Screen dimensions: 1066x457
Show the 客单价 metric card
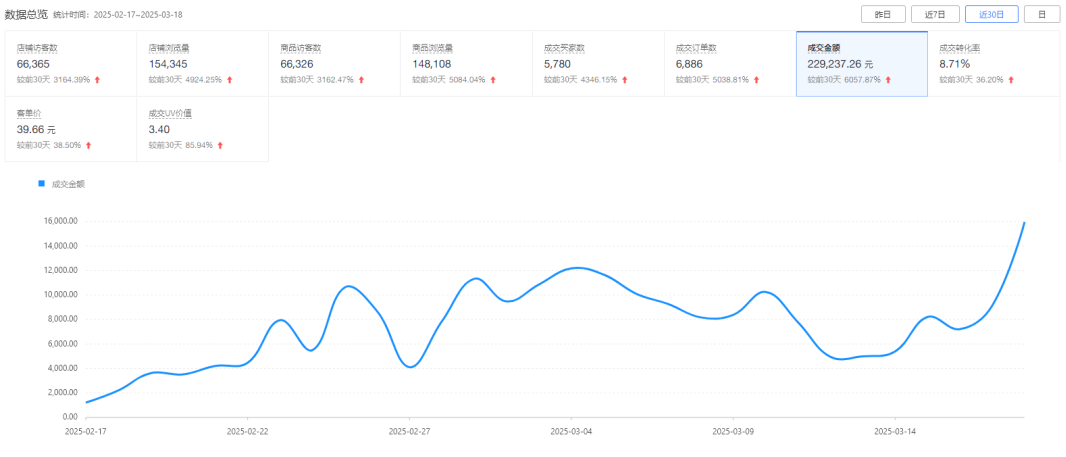71,129
